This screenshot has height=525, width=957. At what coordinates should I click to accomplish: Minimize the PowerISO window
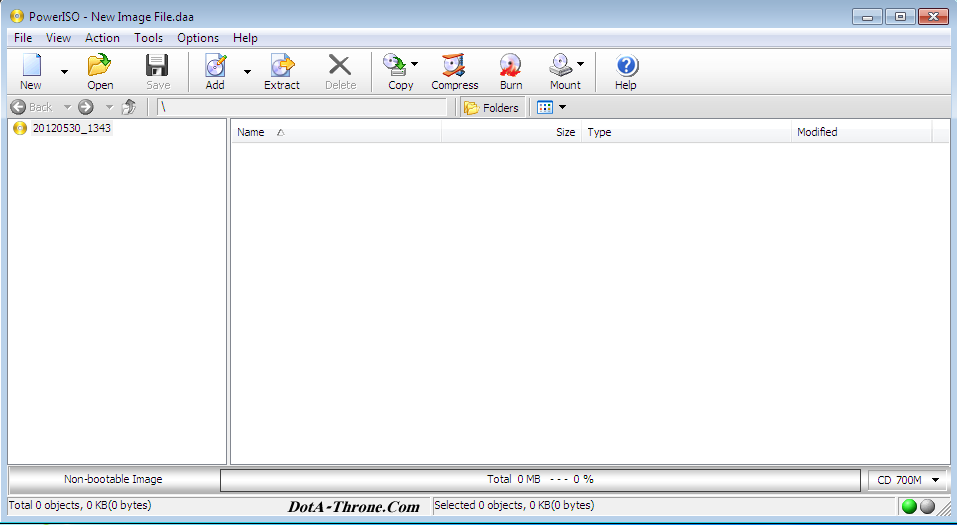[x=868, y=16]
